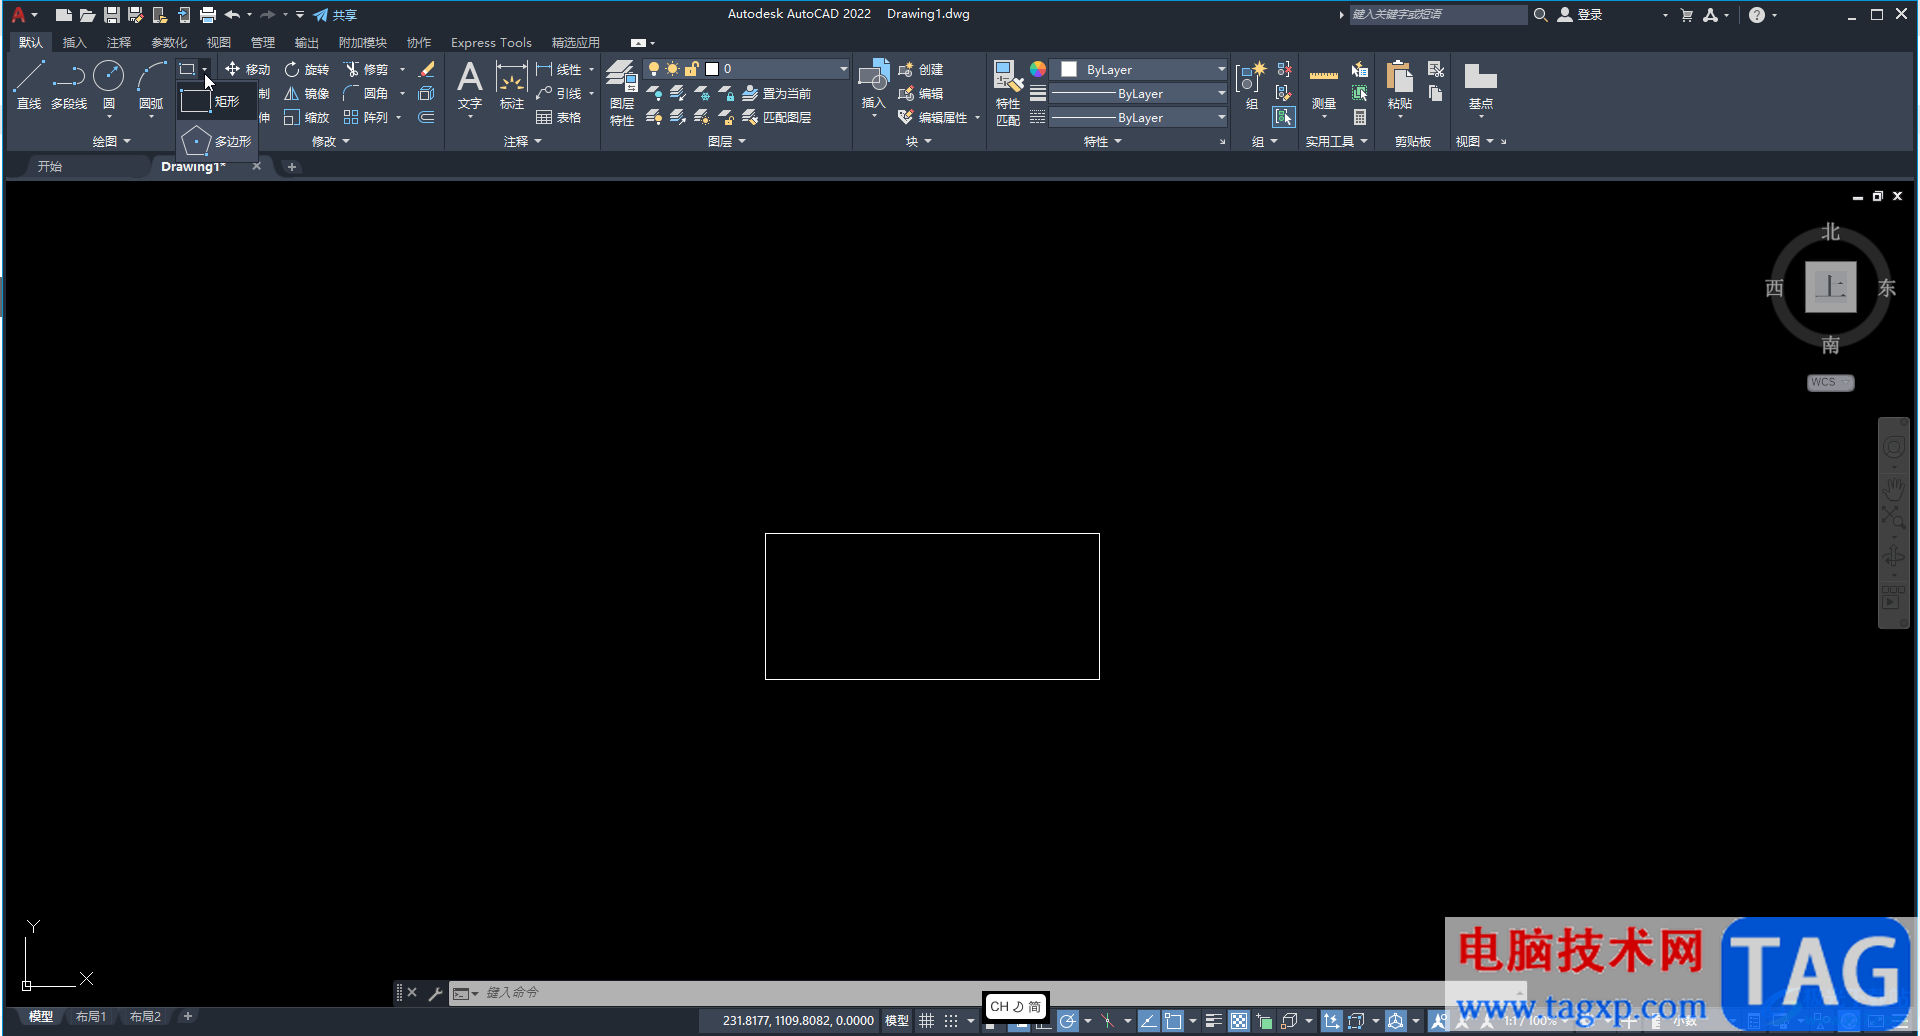Select the Polyline (多段线) tool

pyautogui.click(x=69, y=84)
